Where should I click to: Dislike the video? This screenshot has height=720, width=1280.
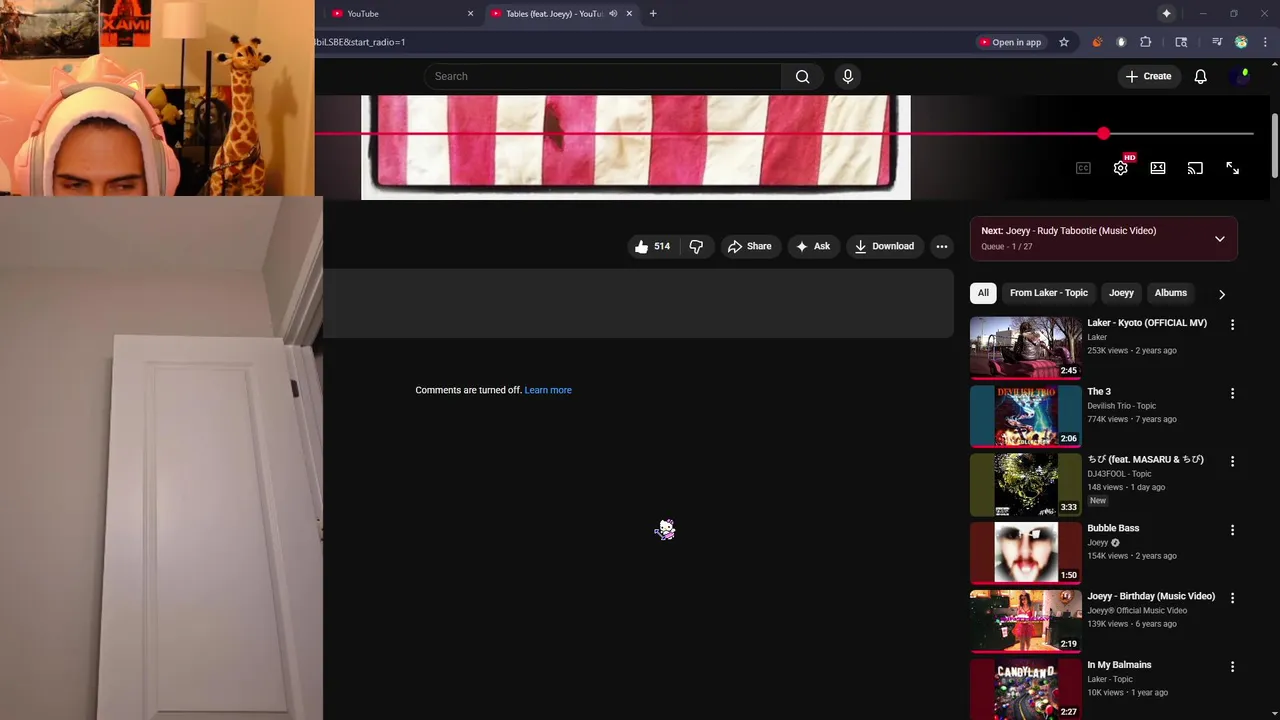[696, 246]
